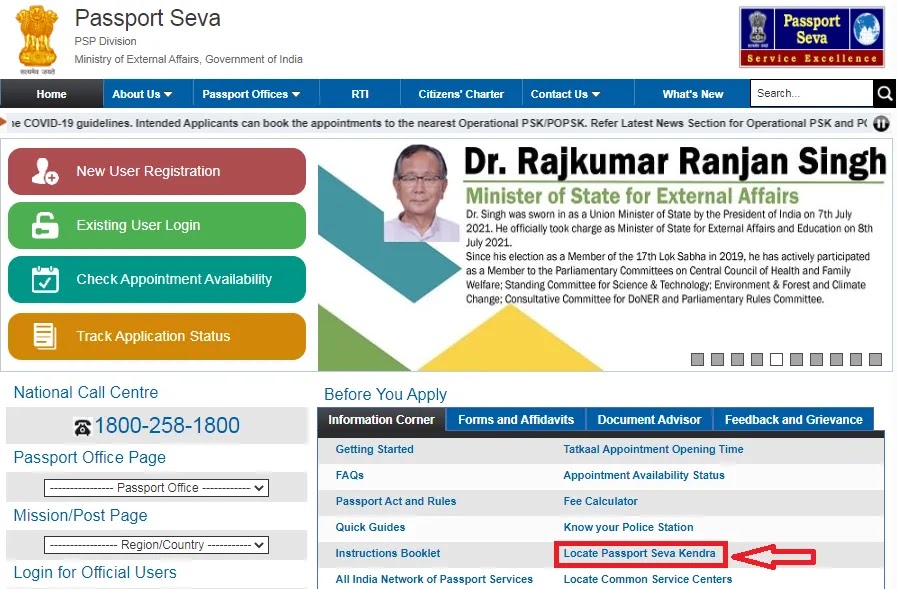
Task: Expand the Contact Us menu
Action: [x=565, y=94]
